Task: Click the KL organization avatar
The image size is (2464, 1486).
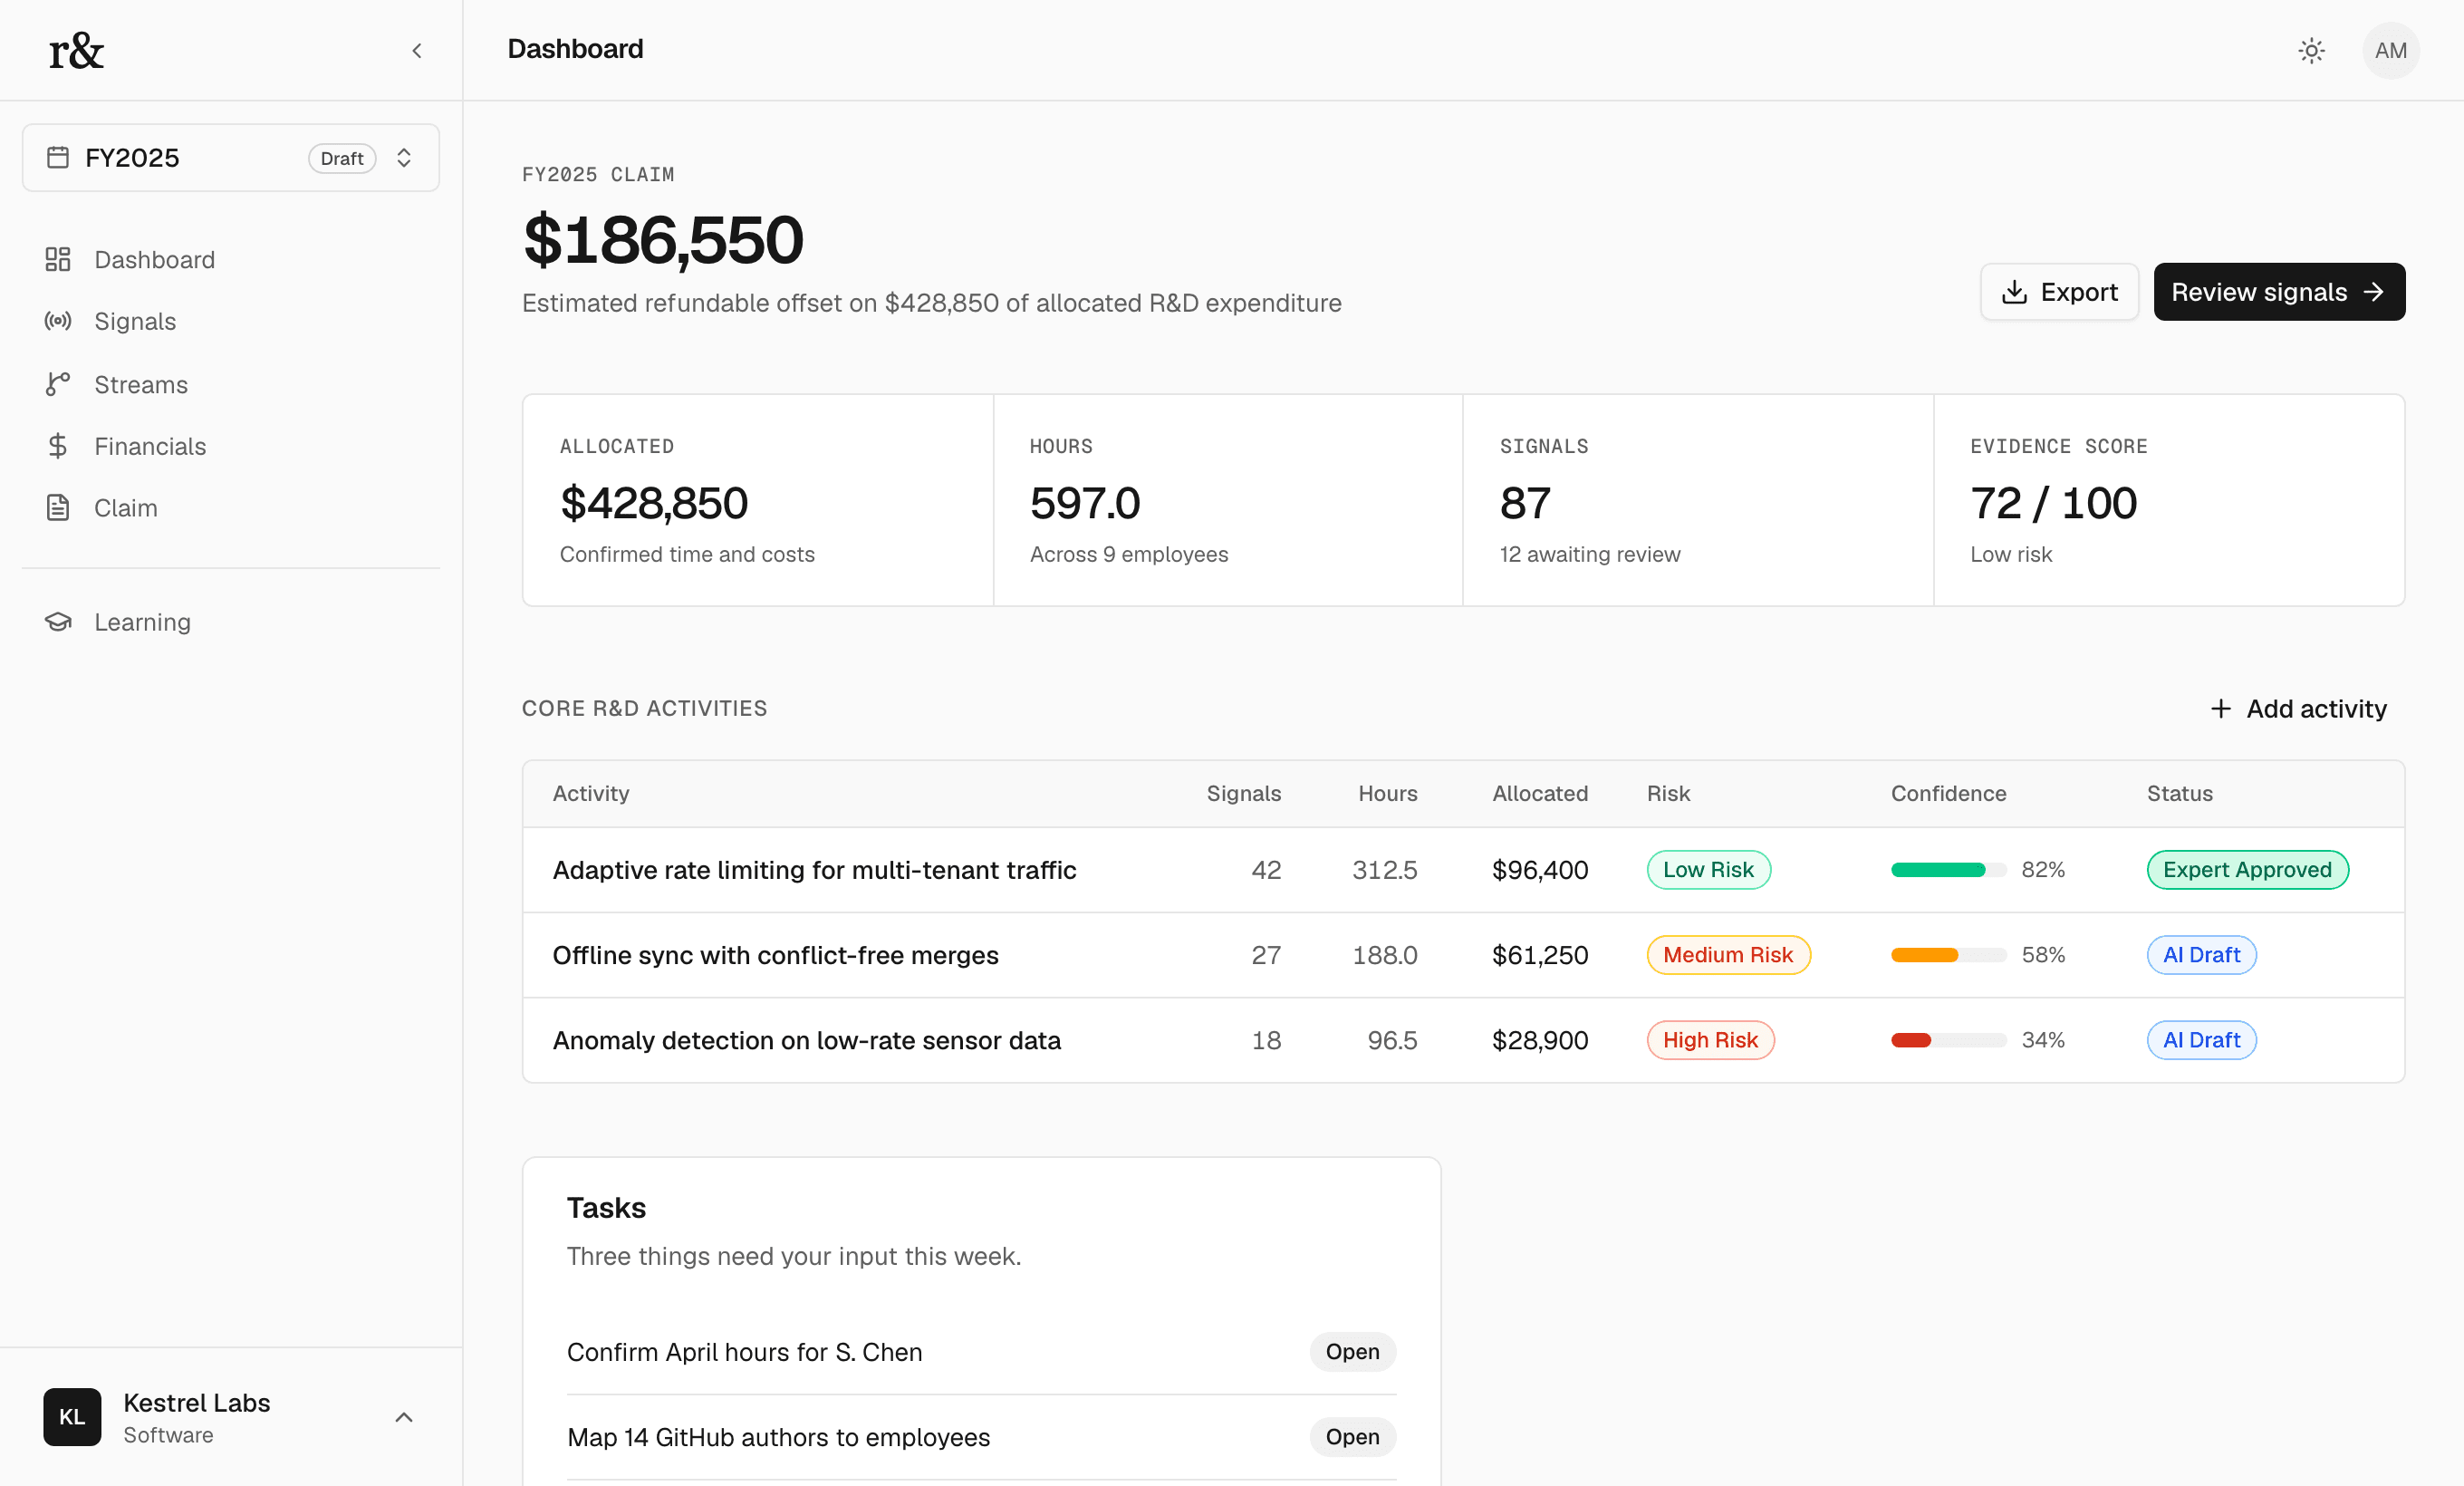Action: tap(72, 1417)
